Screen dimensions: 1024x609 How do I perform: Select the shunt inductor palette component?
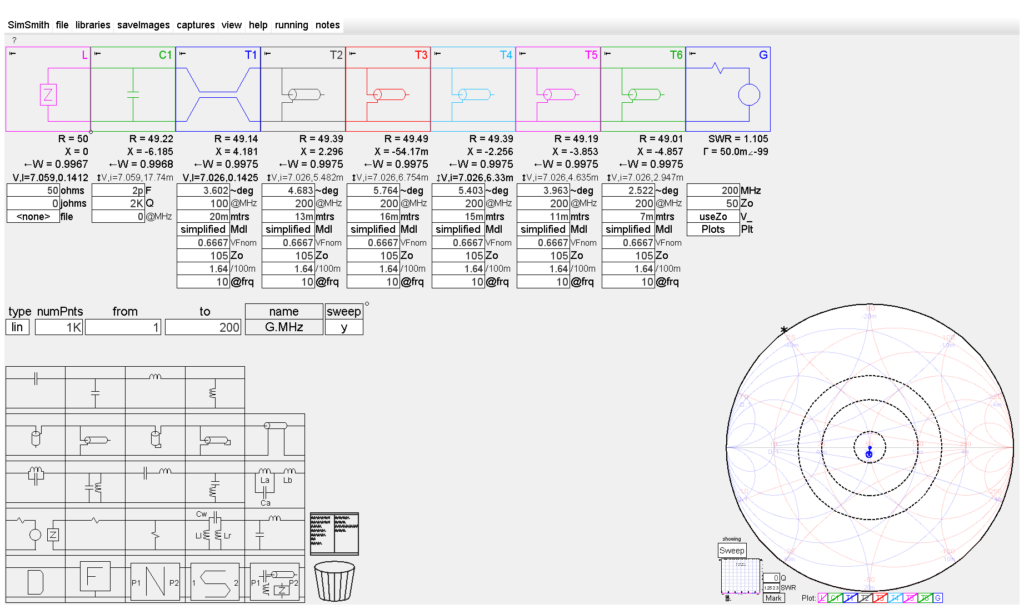pyautogui.click(x=215, y=388)
